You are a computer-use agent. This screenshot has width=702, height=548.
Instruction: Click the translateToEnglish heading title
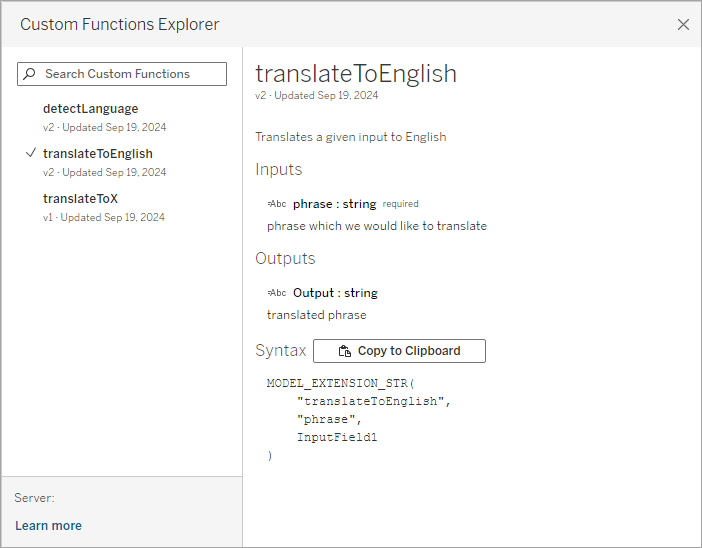click(356, 73)
